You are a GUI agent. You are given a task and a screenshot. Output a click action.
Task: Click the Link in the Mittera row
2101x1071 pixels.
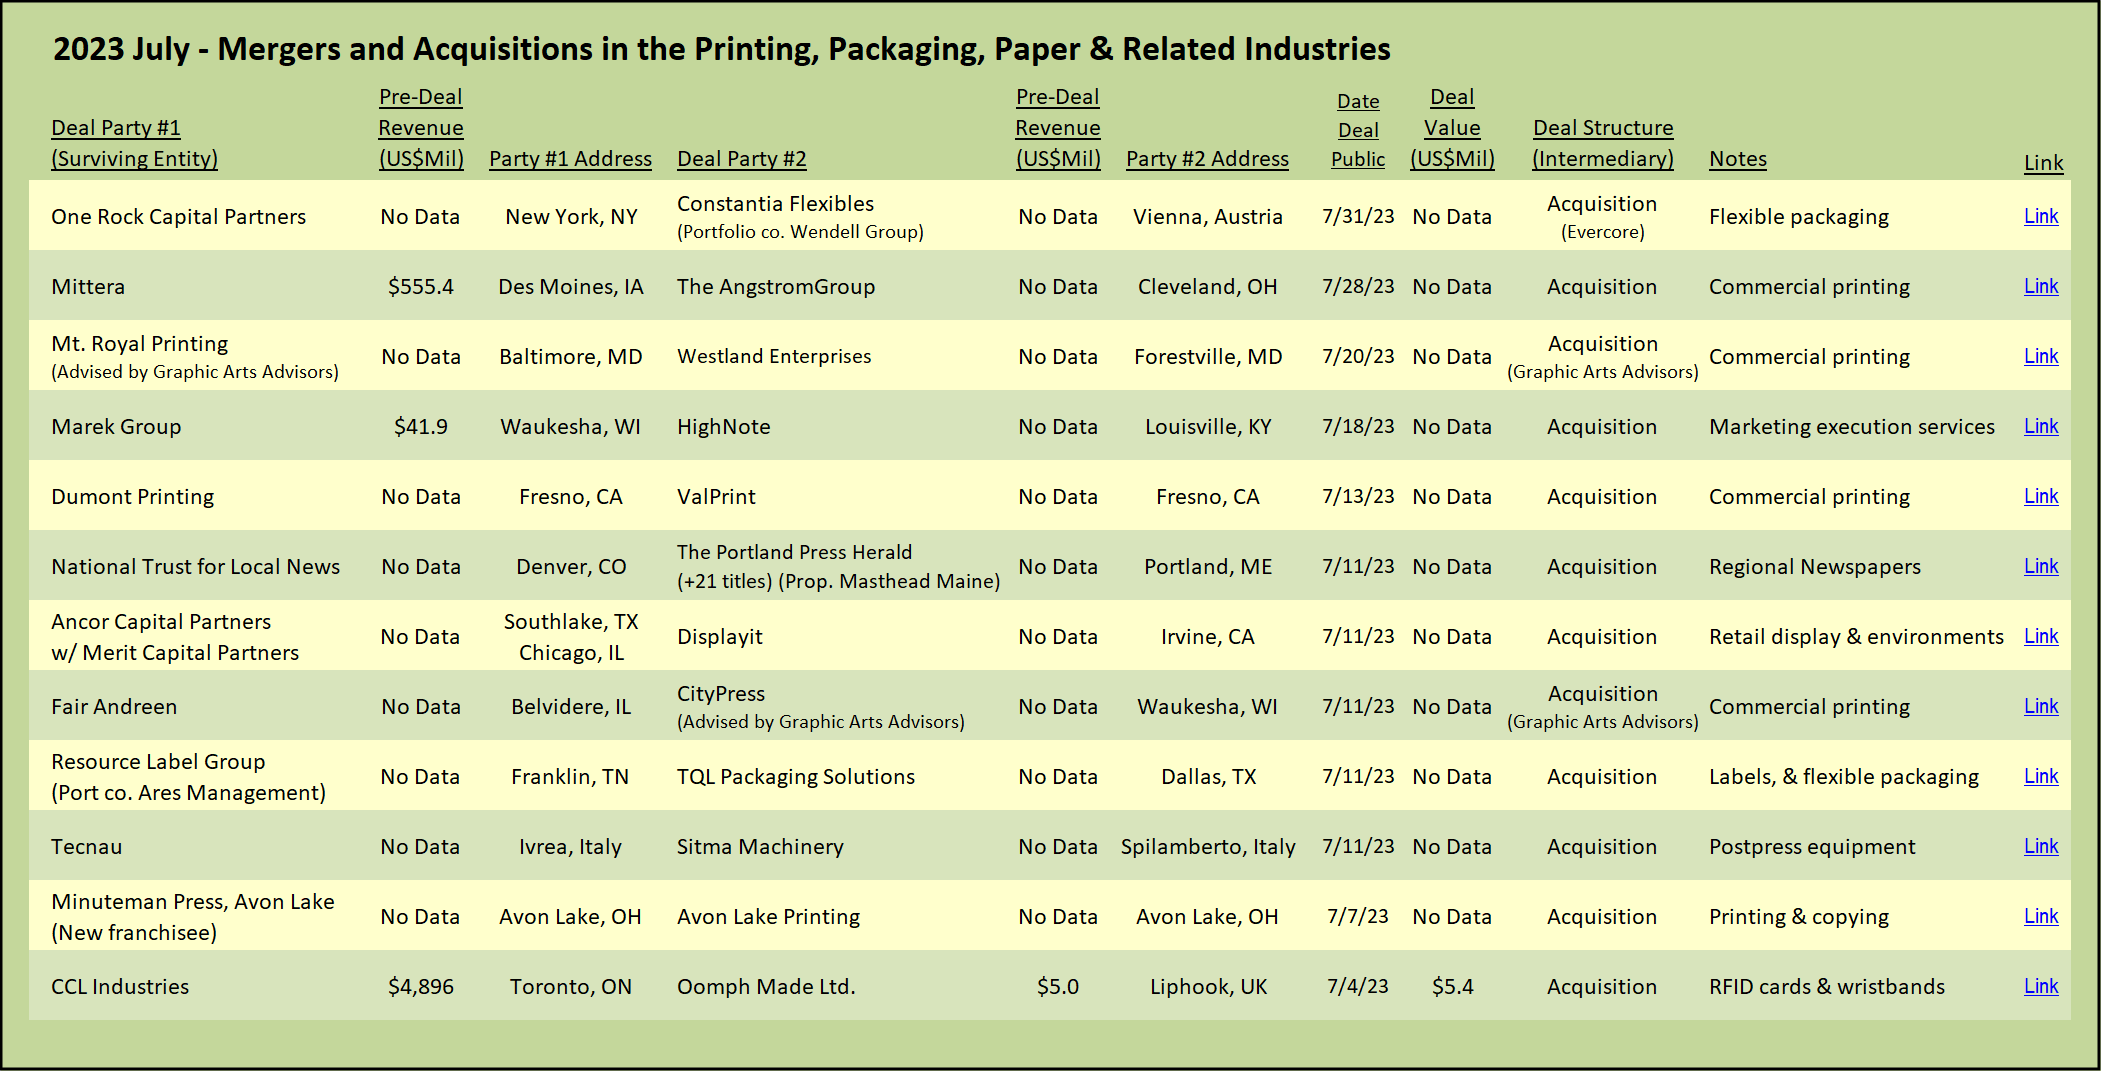2040,286
